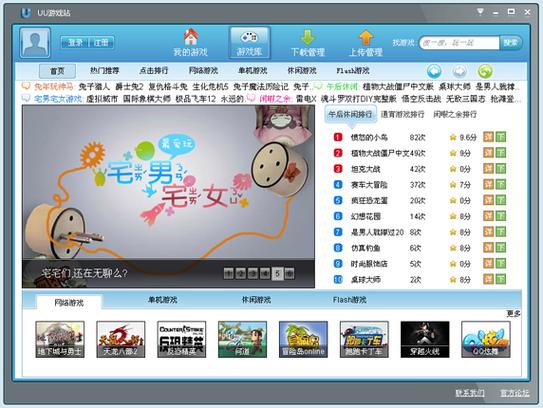Click the green refresh arrow button
543x408 pixels.
click(485, 71)
